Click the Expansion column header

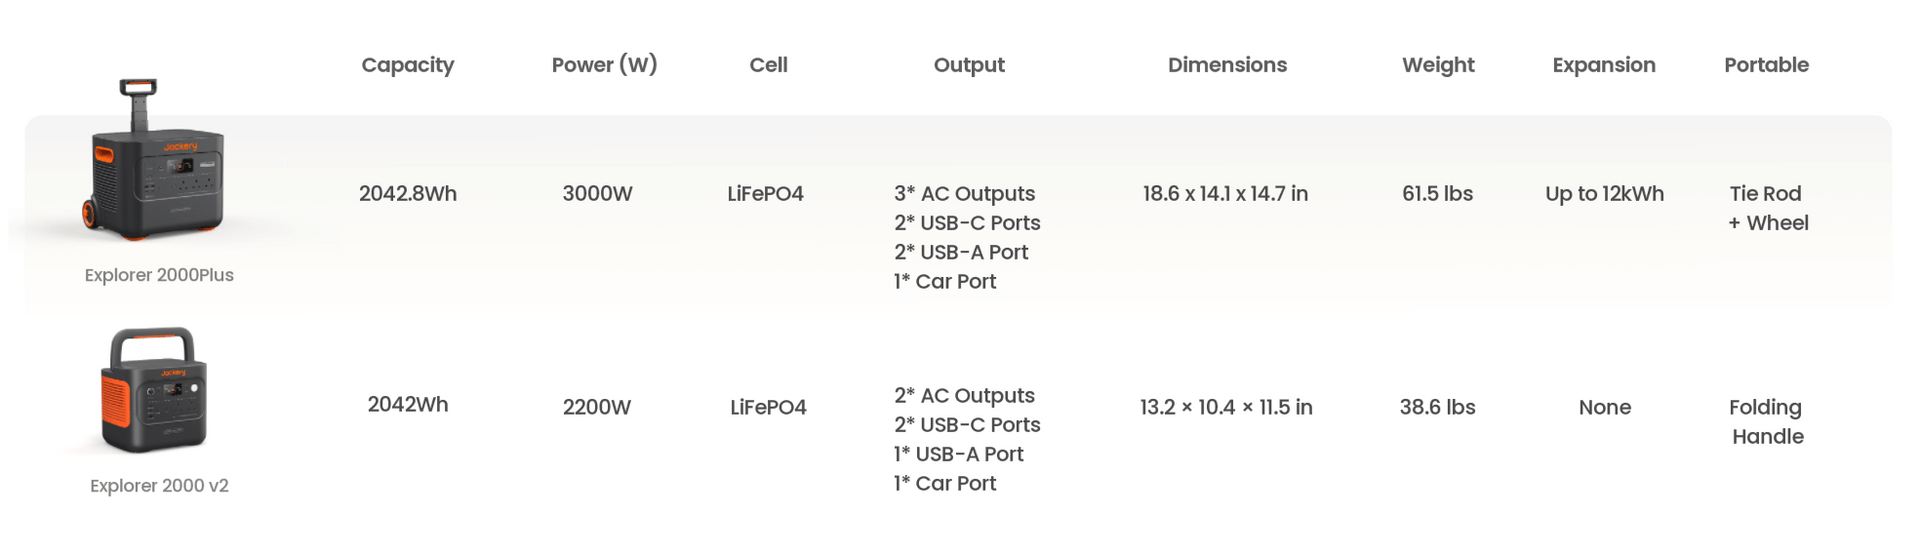click(1604, 65)
